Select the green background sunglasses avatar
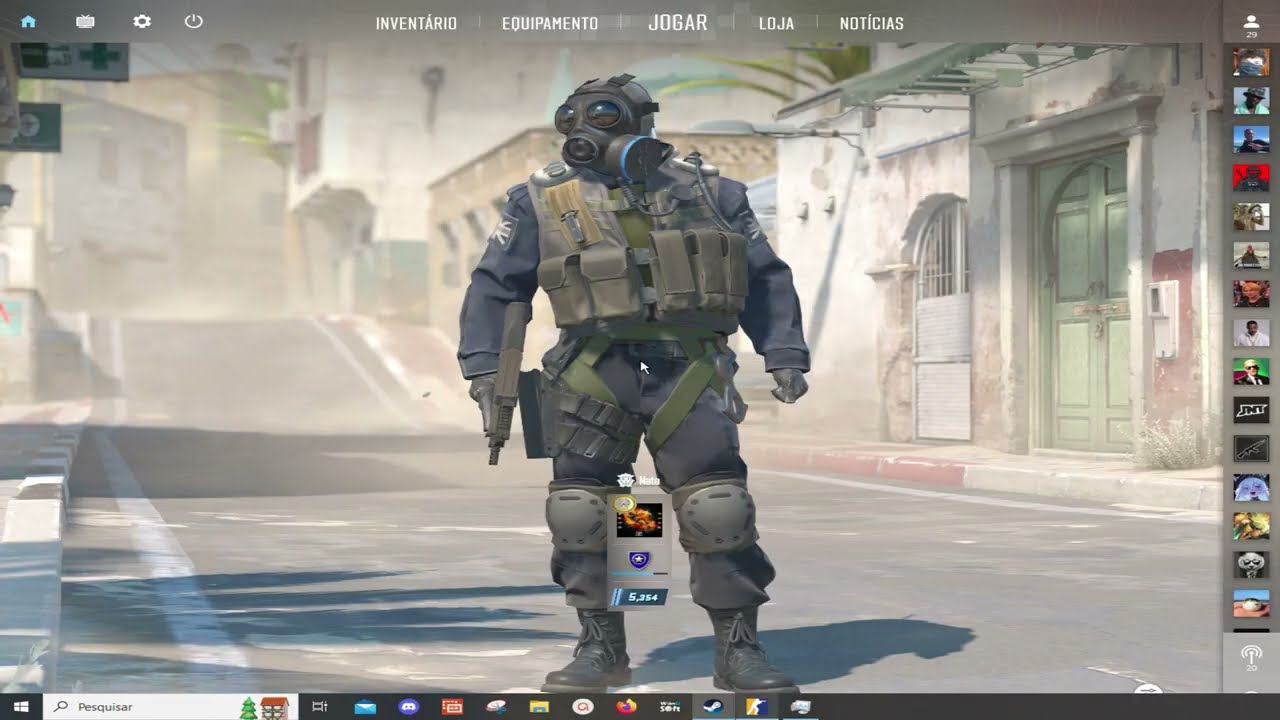The width and height of the screenshot is (1280, 720). pyautogui.click(x=1251, y=371)
